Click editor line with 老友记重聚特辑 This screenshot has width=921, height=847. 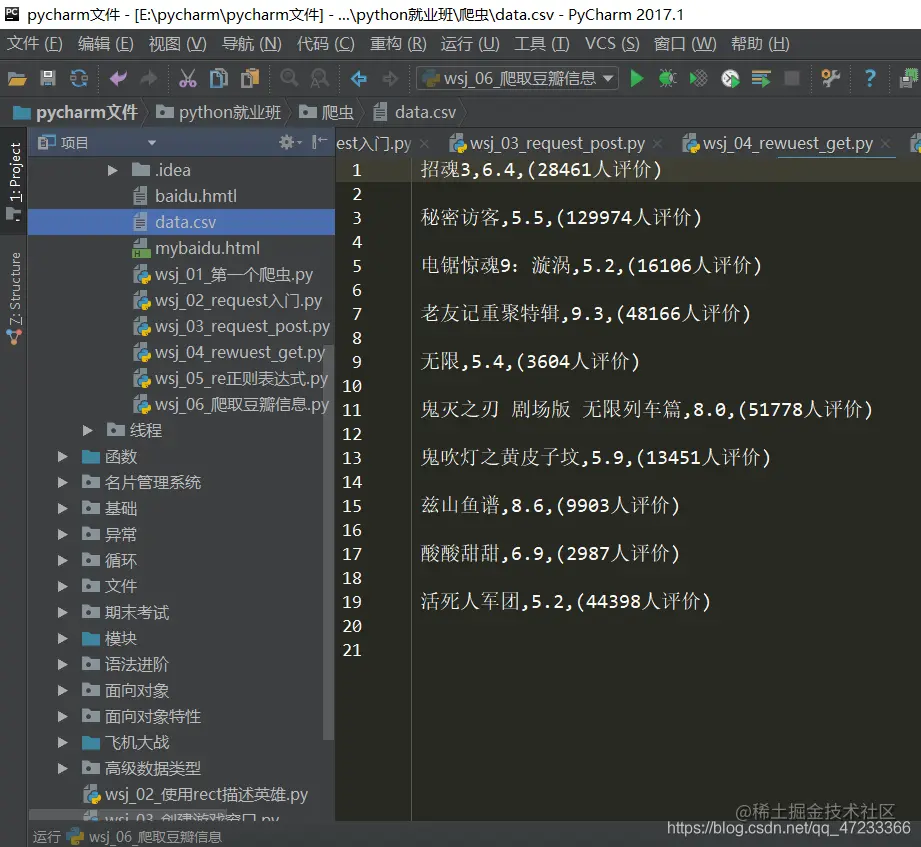(x=586, y=314)
